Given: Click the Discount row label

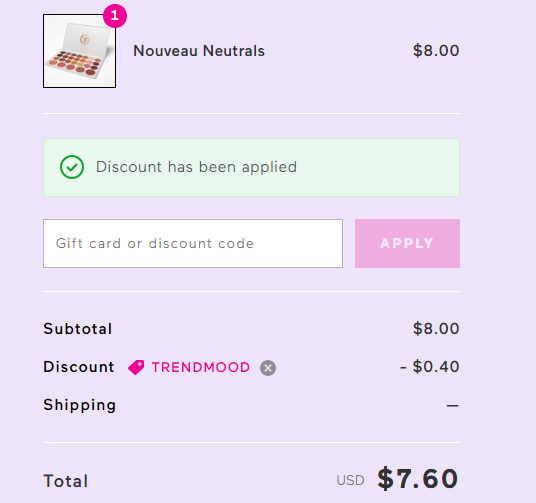Looking at the screenshot, I should (79, 367).
